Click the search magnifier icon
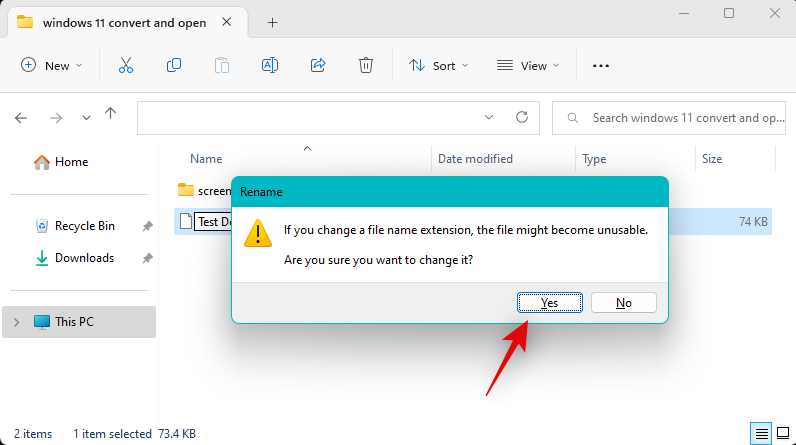Viewport: 796px width, 445px height. point(573,118)
